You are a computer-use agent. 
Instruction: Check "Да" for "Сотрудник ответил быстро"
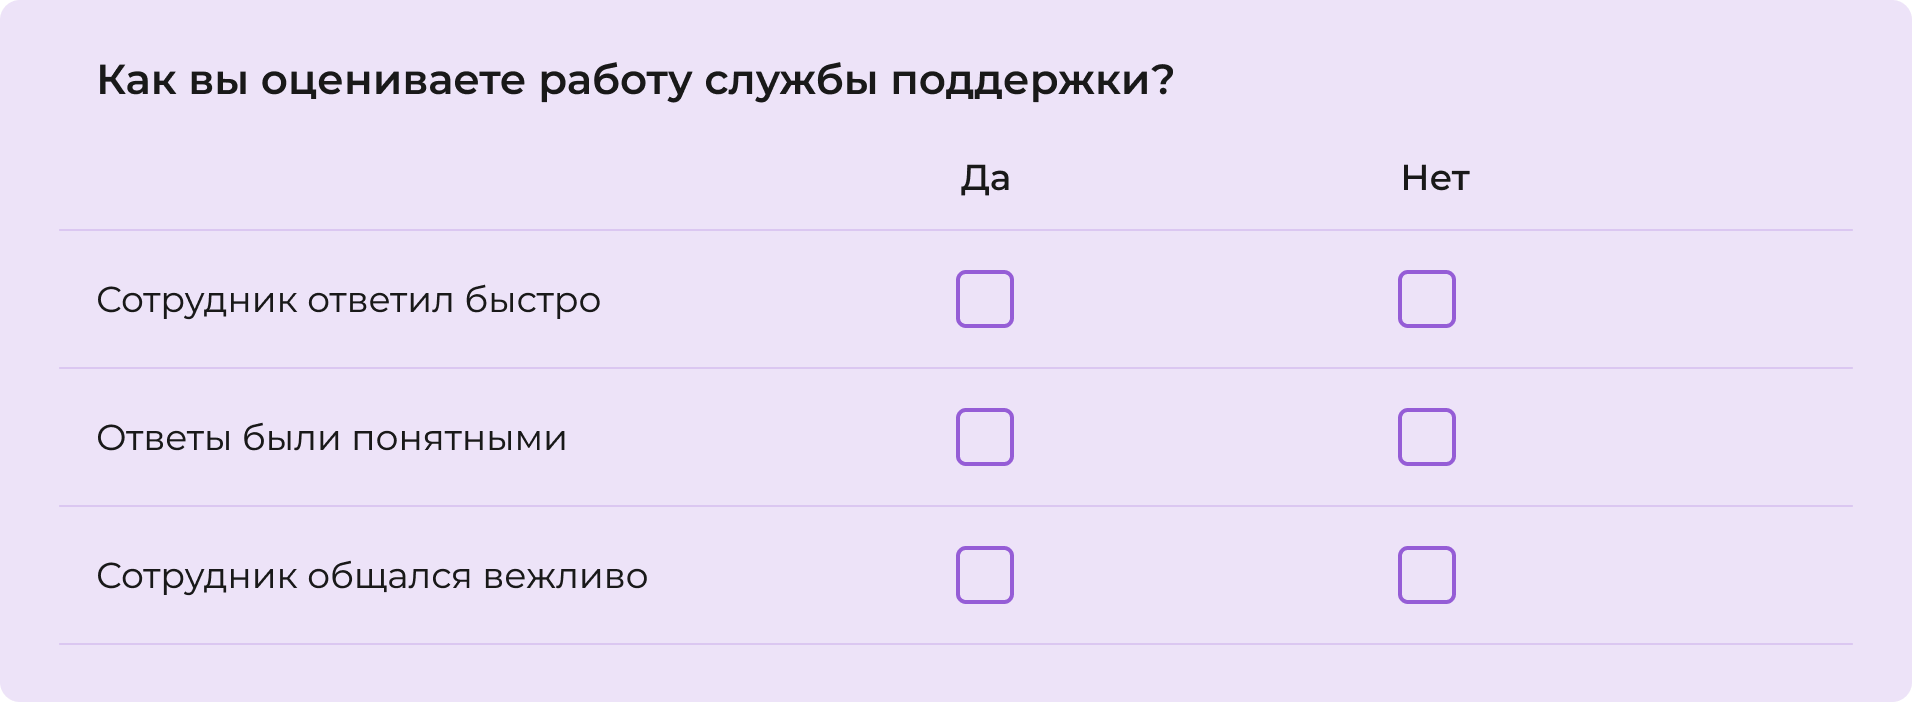point(985,298)
